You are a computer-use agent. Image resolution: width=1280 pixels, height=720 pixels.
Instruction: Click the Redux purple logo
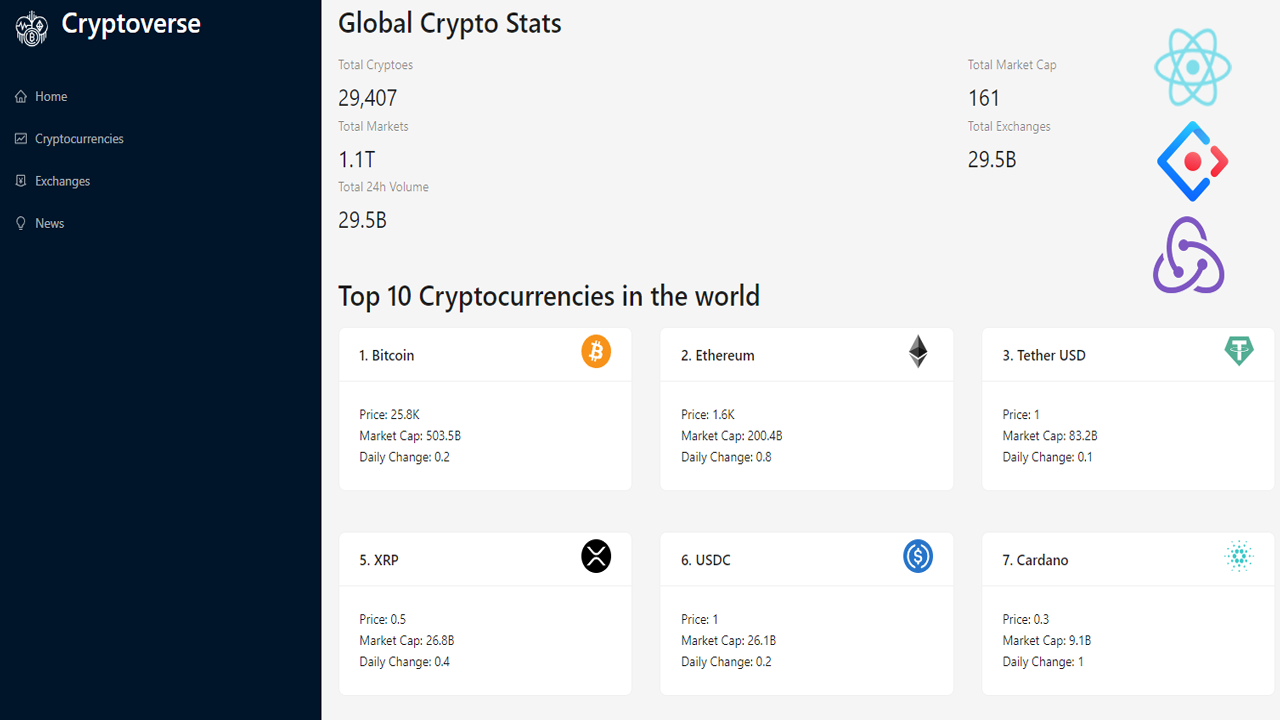[1188, 255]
